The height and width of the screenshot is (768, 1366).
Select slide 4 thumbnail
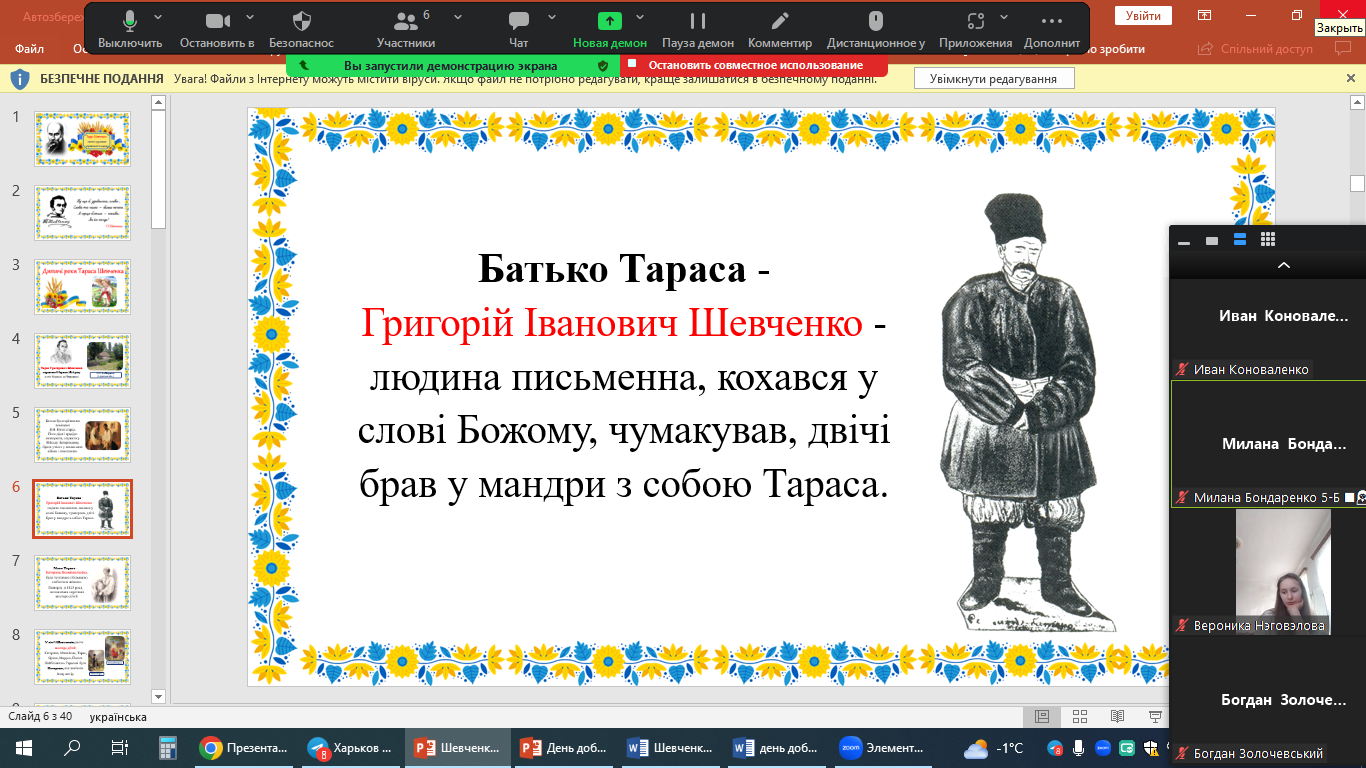[x=83, y=360]
